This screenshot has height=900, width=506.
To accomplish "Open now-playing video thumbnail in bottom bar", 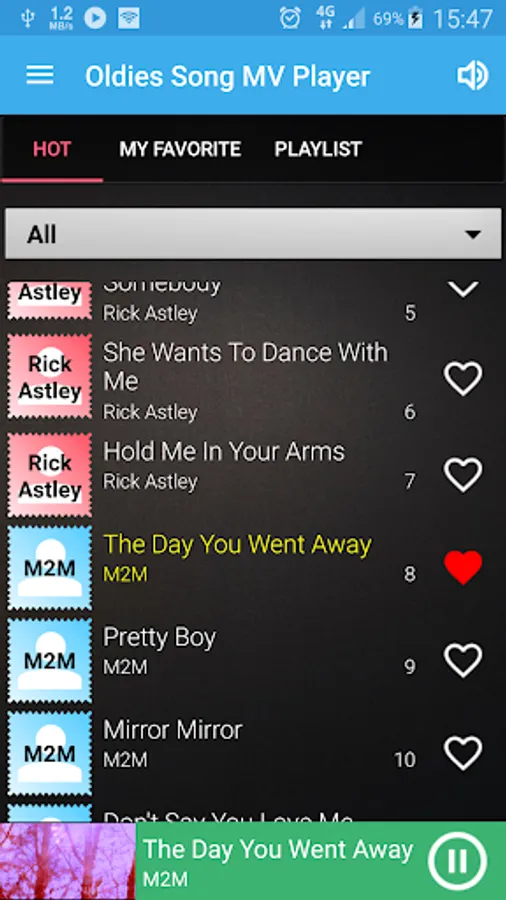I will (x=68, y=861).
